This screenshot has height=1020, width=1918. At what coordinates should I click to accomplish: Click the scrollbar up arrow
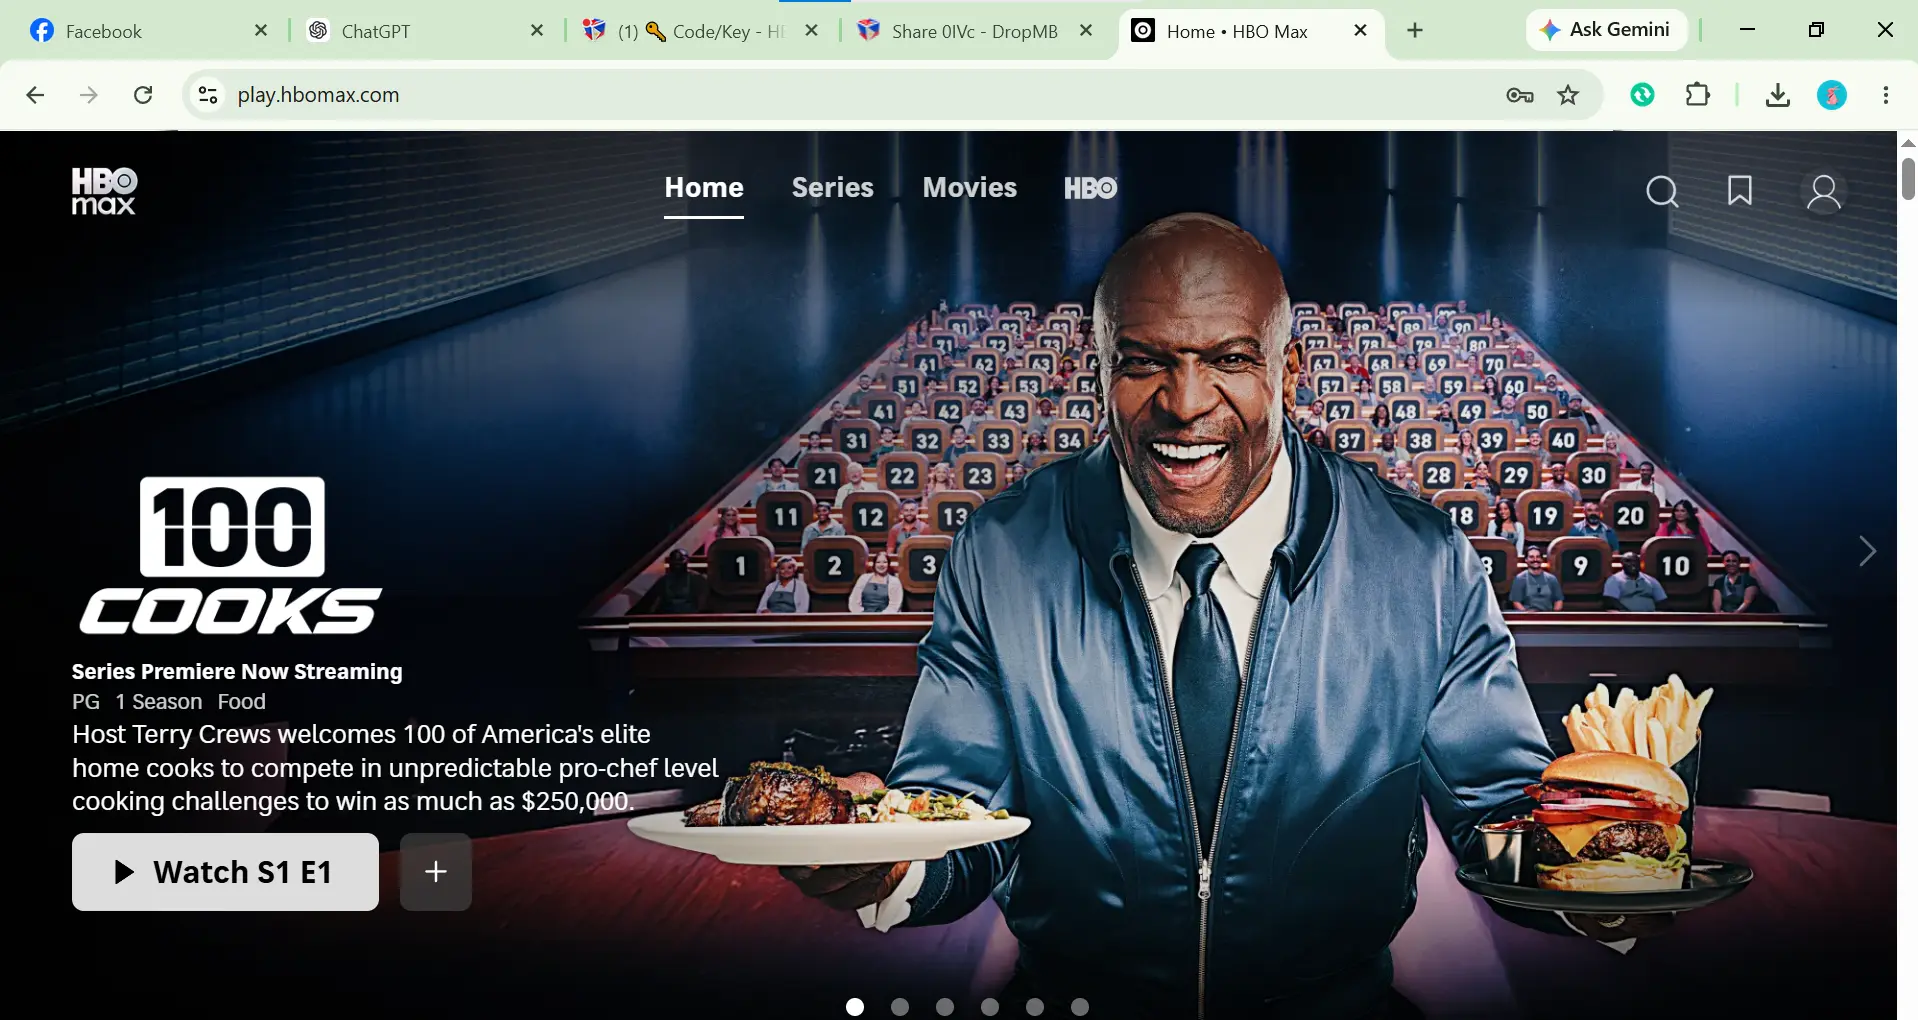tap(1908, 143)
